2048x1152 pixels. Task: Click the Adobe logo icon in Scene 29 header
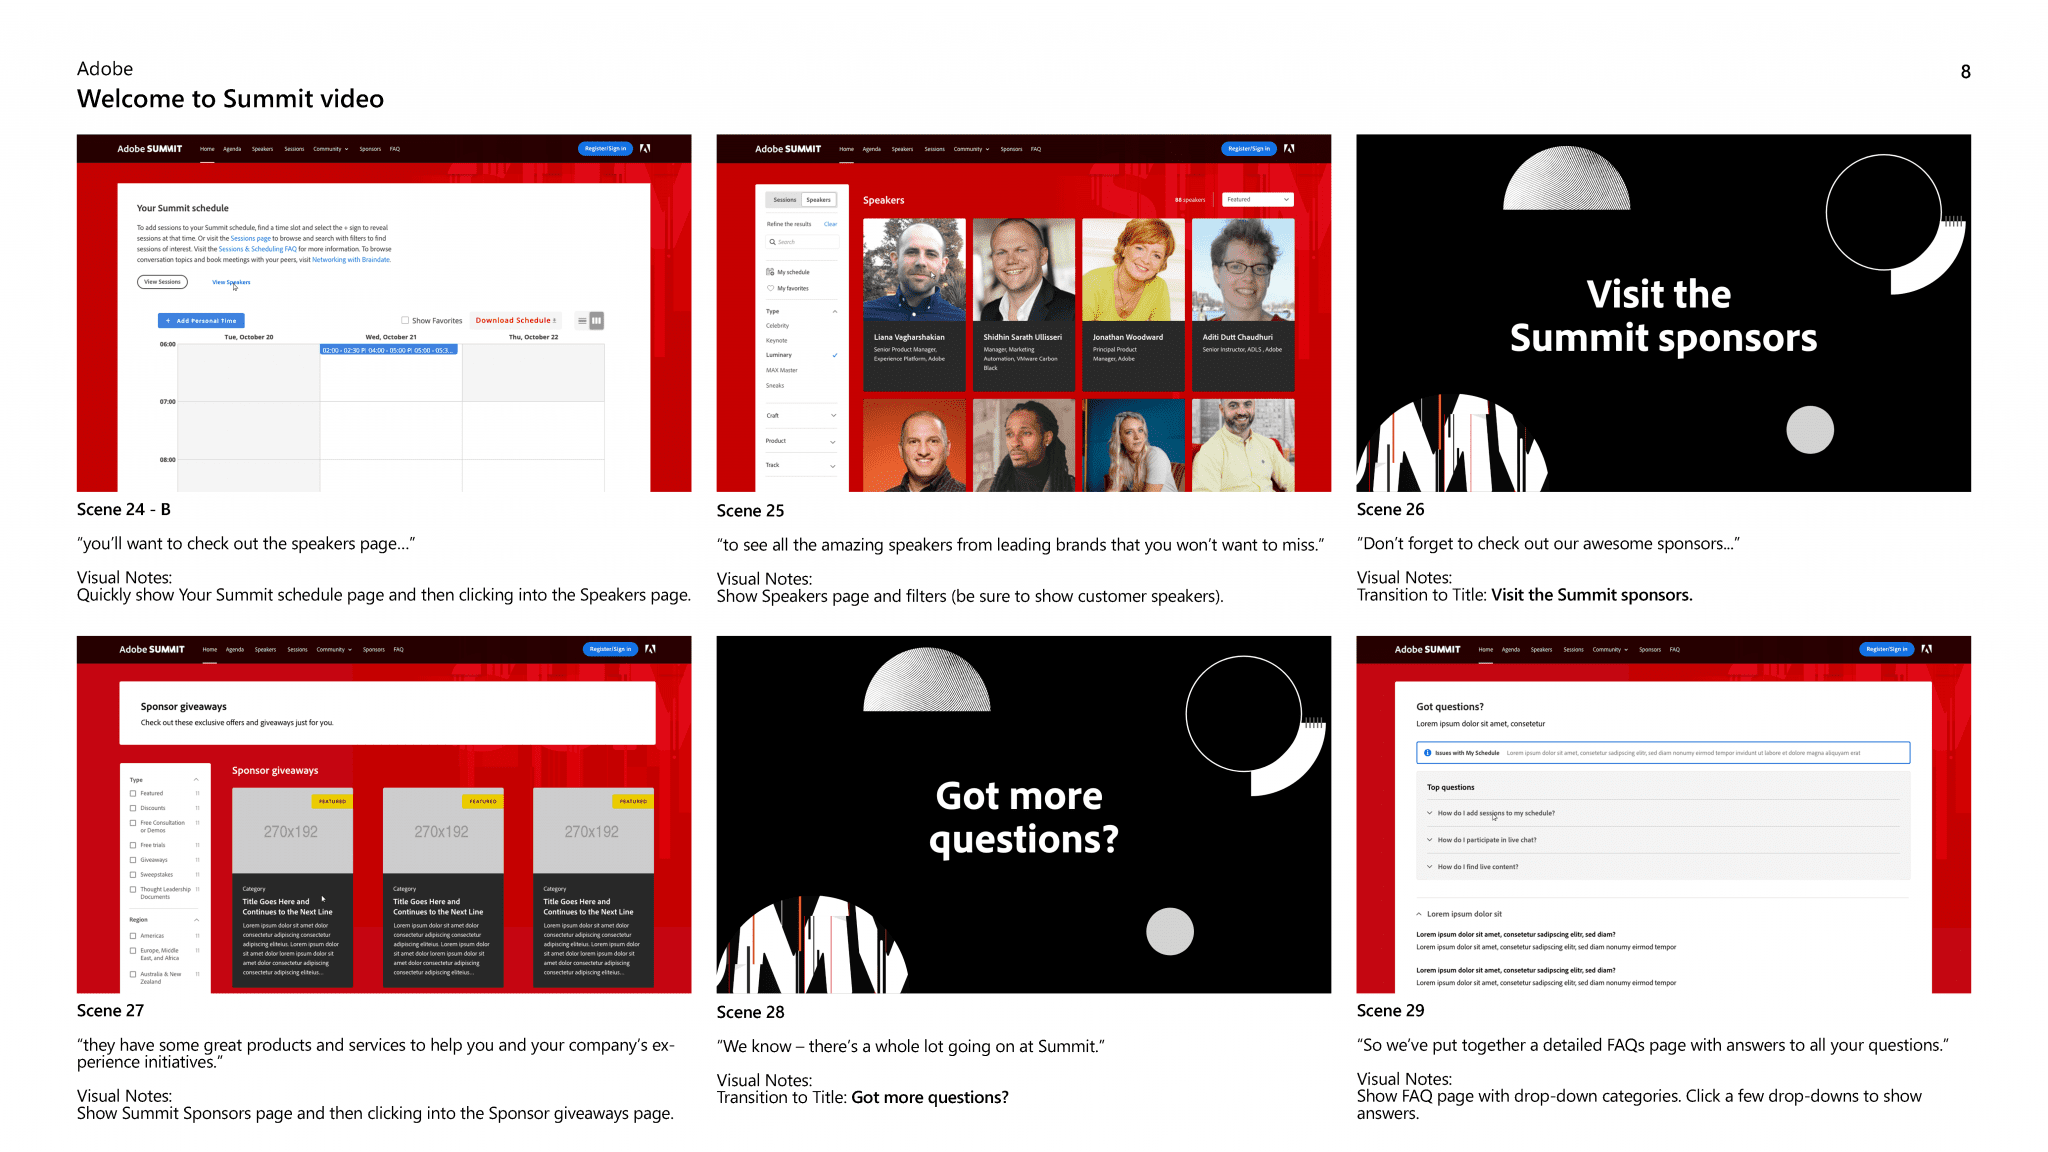click(x=1926, y=649)
